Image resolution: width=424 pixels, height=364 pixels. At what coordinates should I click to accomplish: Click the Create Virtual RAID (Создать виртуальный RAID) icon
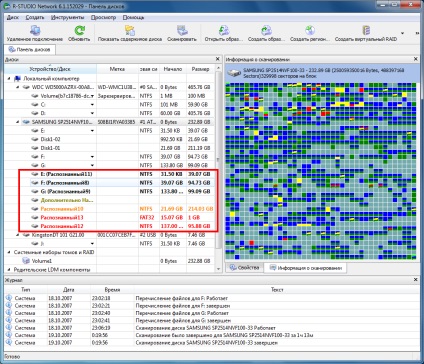coord(366,31)
